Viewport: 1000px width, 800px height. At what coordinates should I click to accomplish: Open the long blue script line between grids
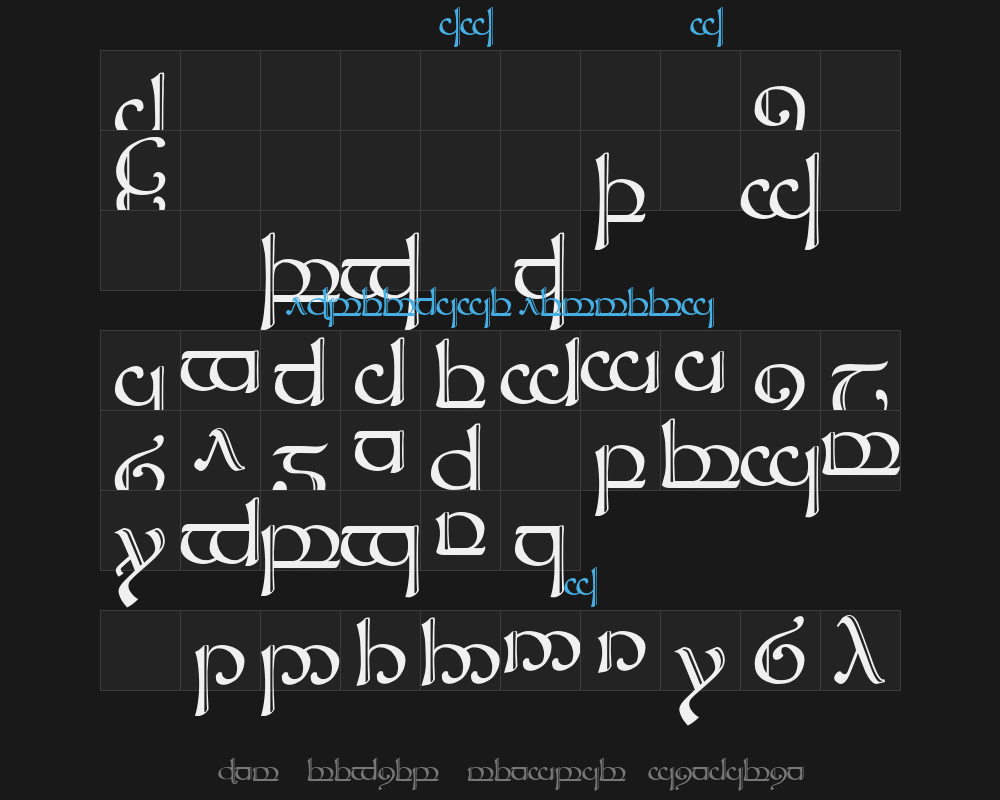498,306
